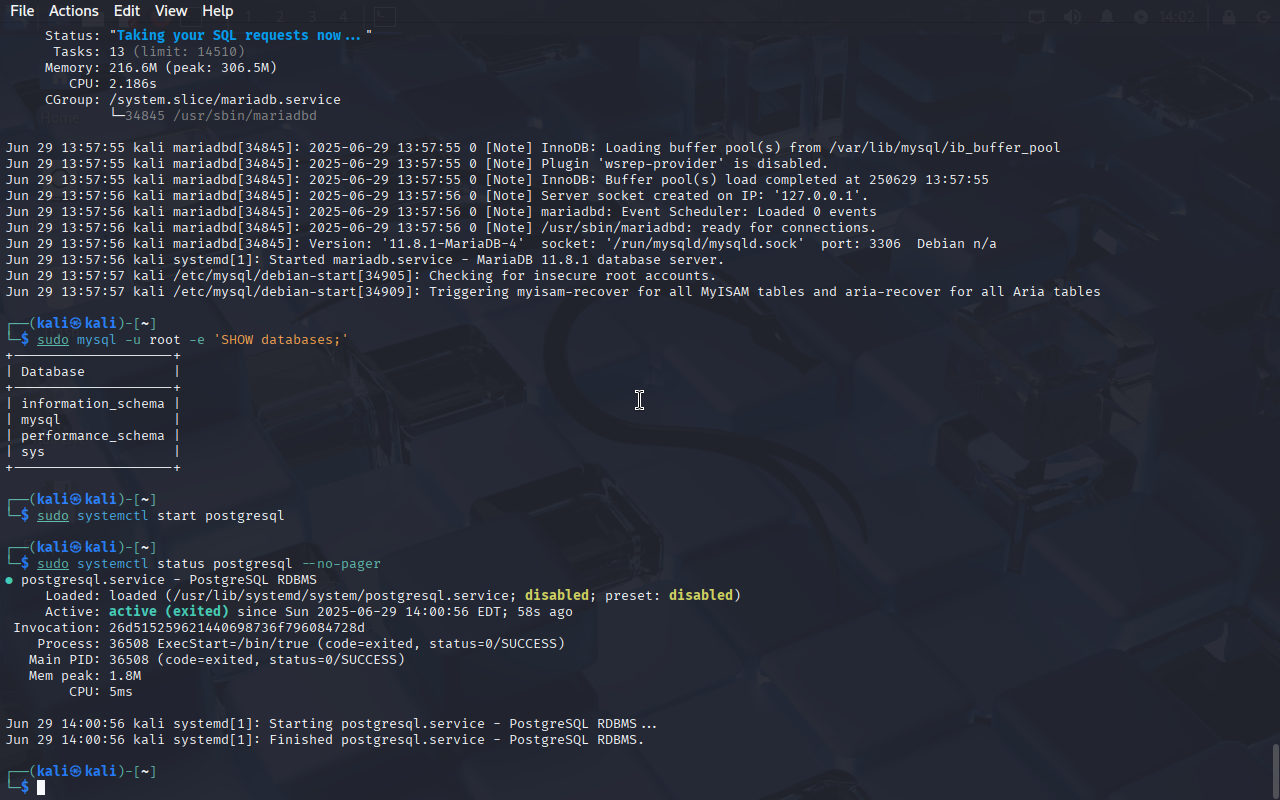
Task: Click 'Finished postgresql.service' log line
Action: [326, 739]
